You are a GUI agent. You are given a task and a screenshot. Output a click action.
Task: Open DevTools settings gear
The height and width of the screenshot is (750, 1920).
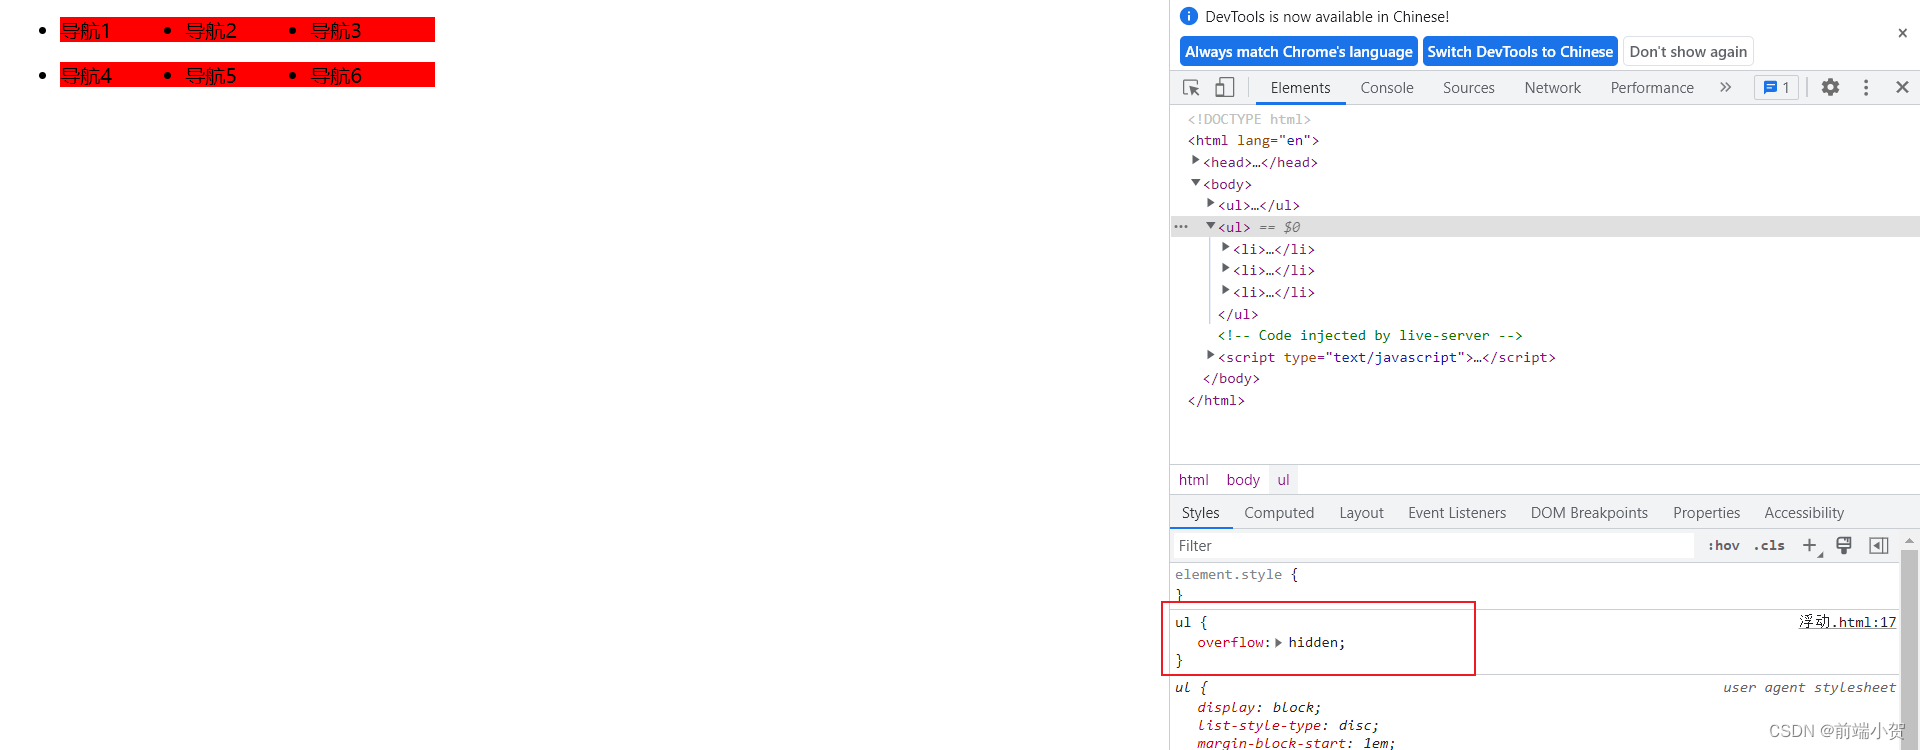pos(1830,88)
